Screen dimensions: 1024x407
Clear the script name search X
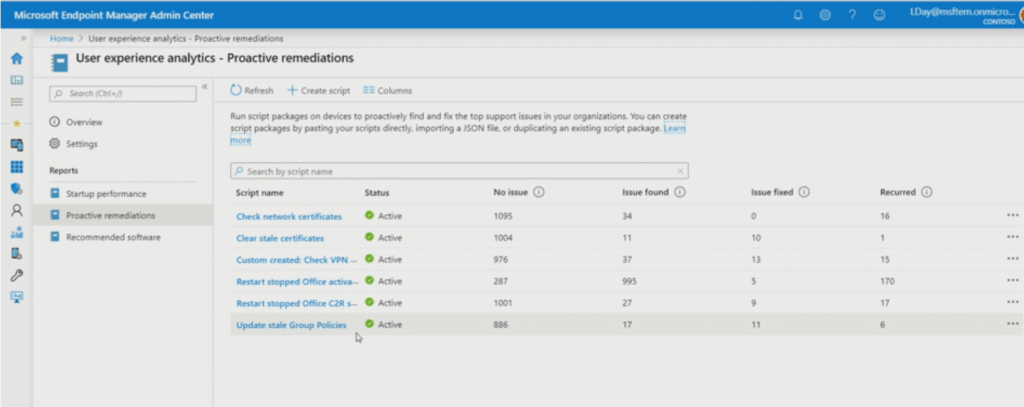tap(680, 171)
